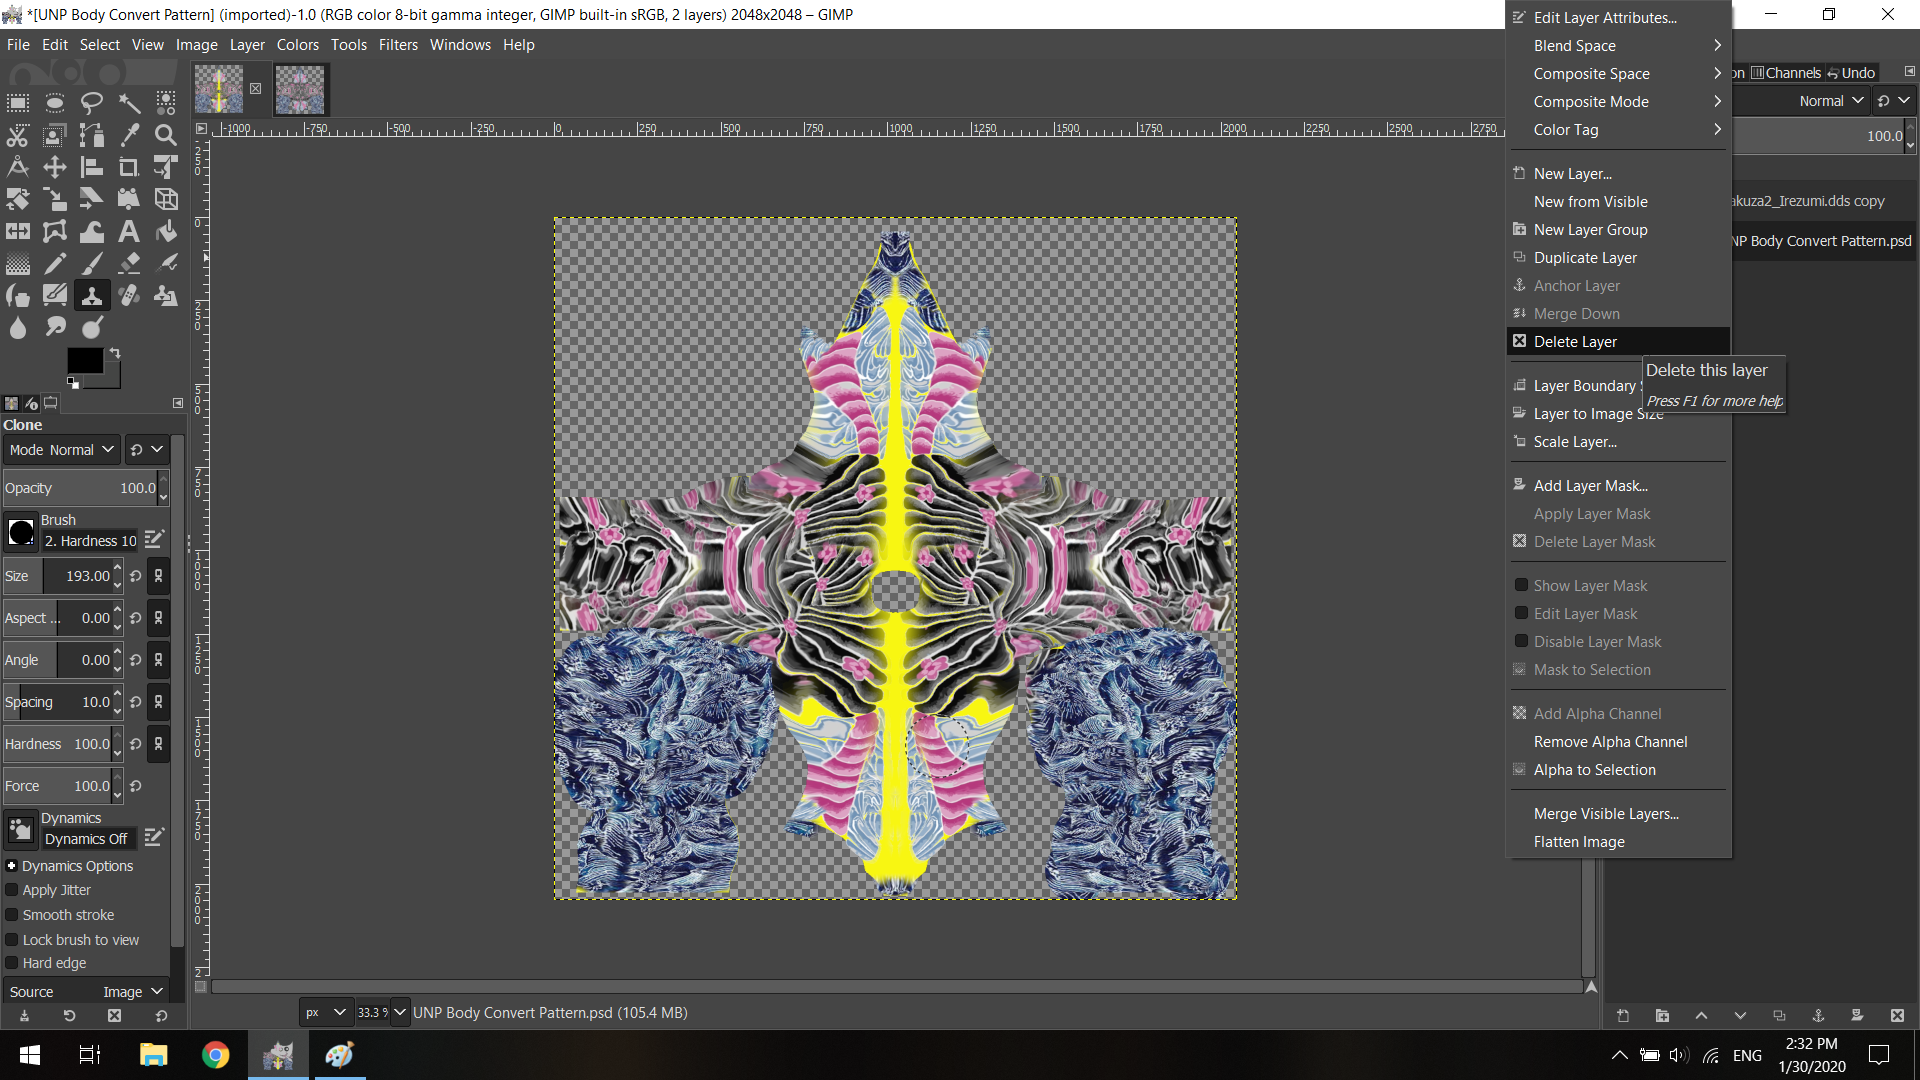Edit the brush beside '2. Hardness 10'

[x=154, y=540]
